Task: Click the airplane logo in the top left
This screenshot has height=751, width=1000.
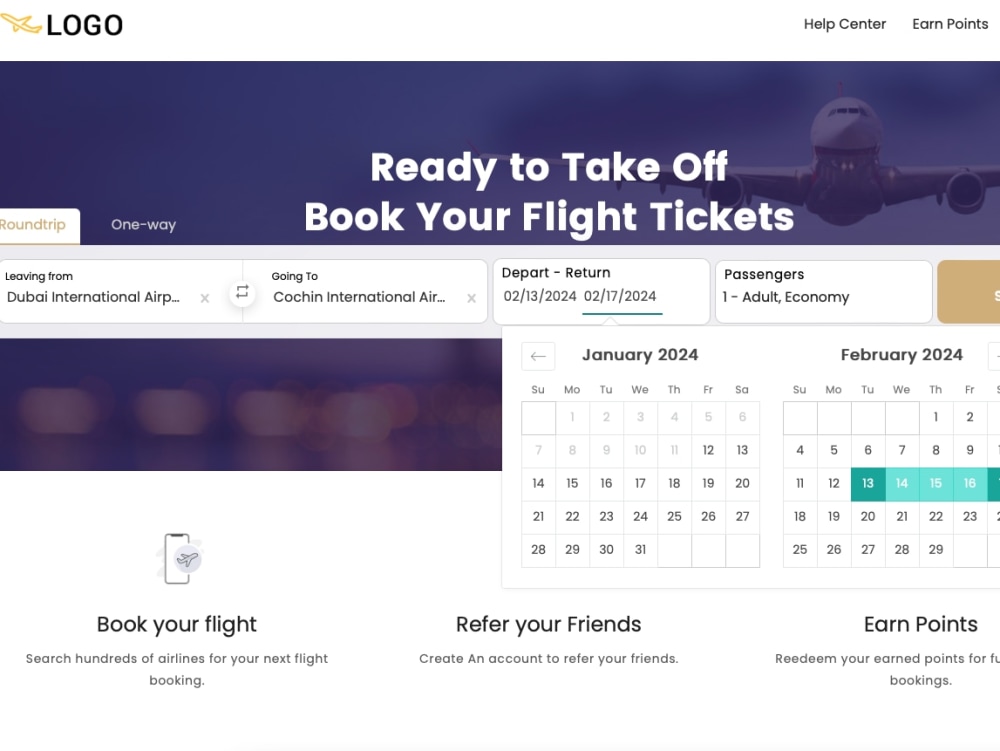Action: (x=19, y=22)
